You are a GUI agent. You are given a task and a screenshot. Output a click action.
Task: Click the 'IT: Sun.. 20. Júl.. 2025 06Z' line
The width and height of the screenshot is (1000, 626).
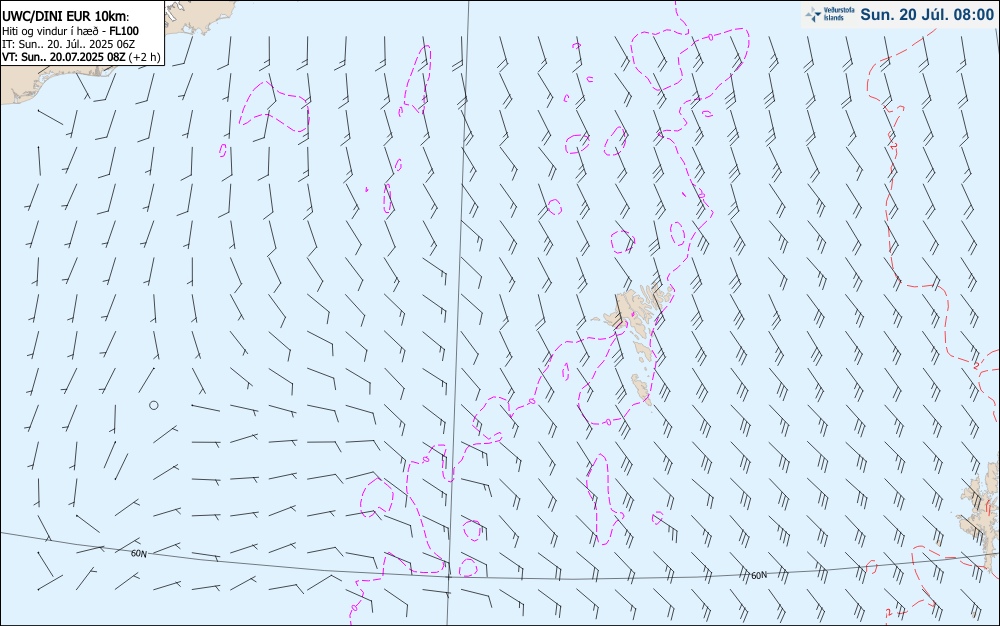click(68, 44)
